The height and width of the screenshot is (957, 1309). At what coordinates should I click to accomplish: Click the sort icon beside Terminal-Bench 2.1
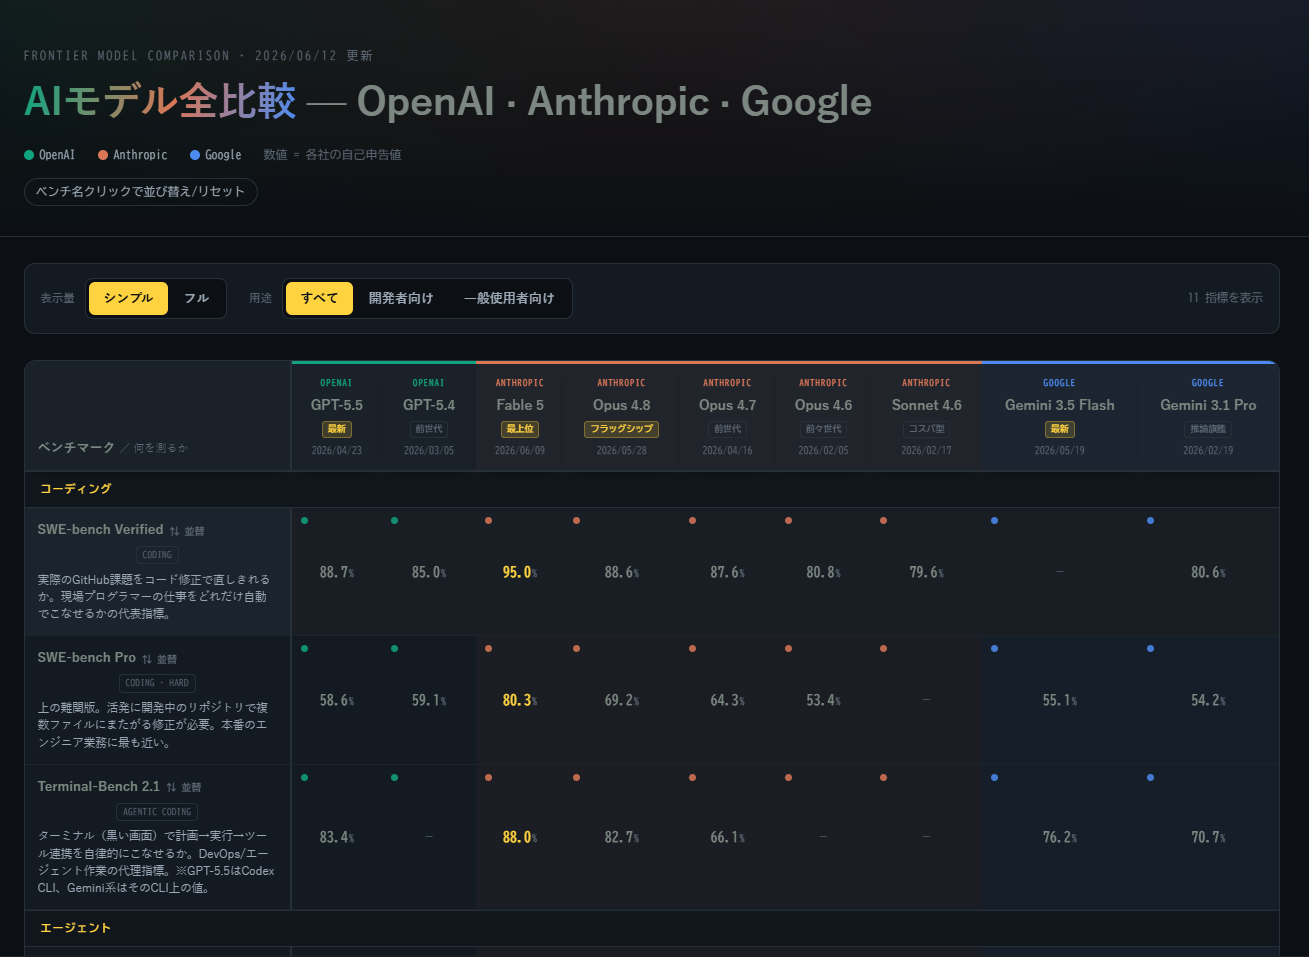pos(171,787)
